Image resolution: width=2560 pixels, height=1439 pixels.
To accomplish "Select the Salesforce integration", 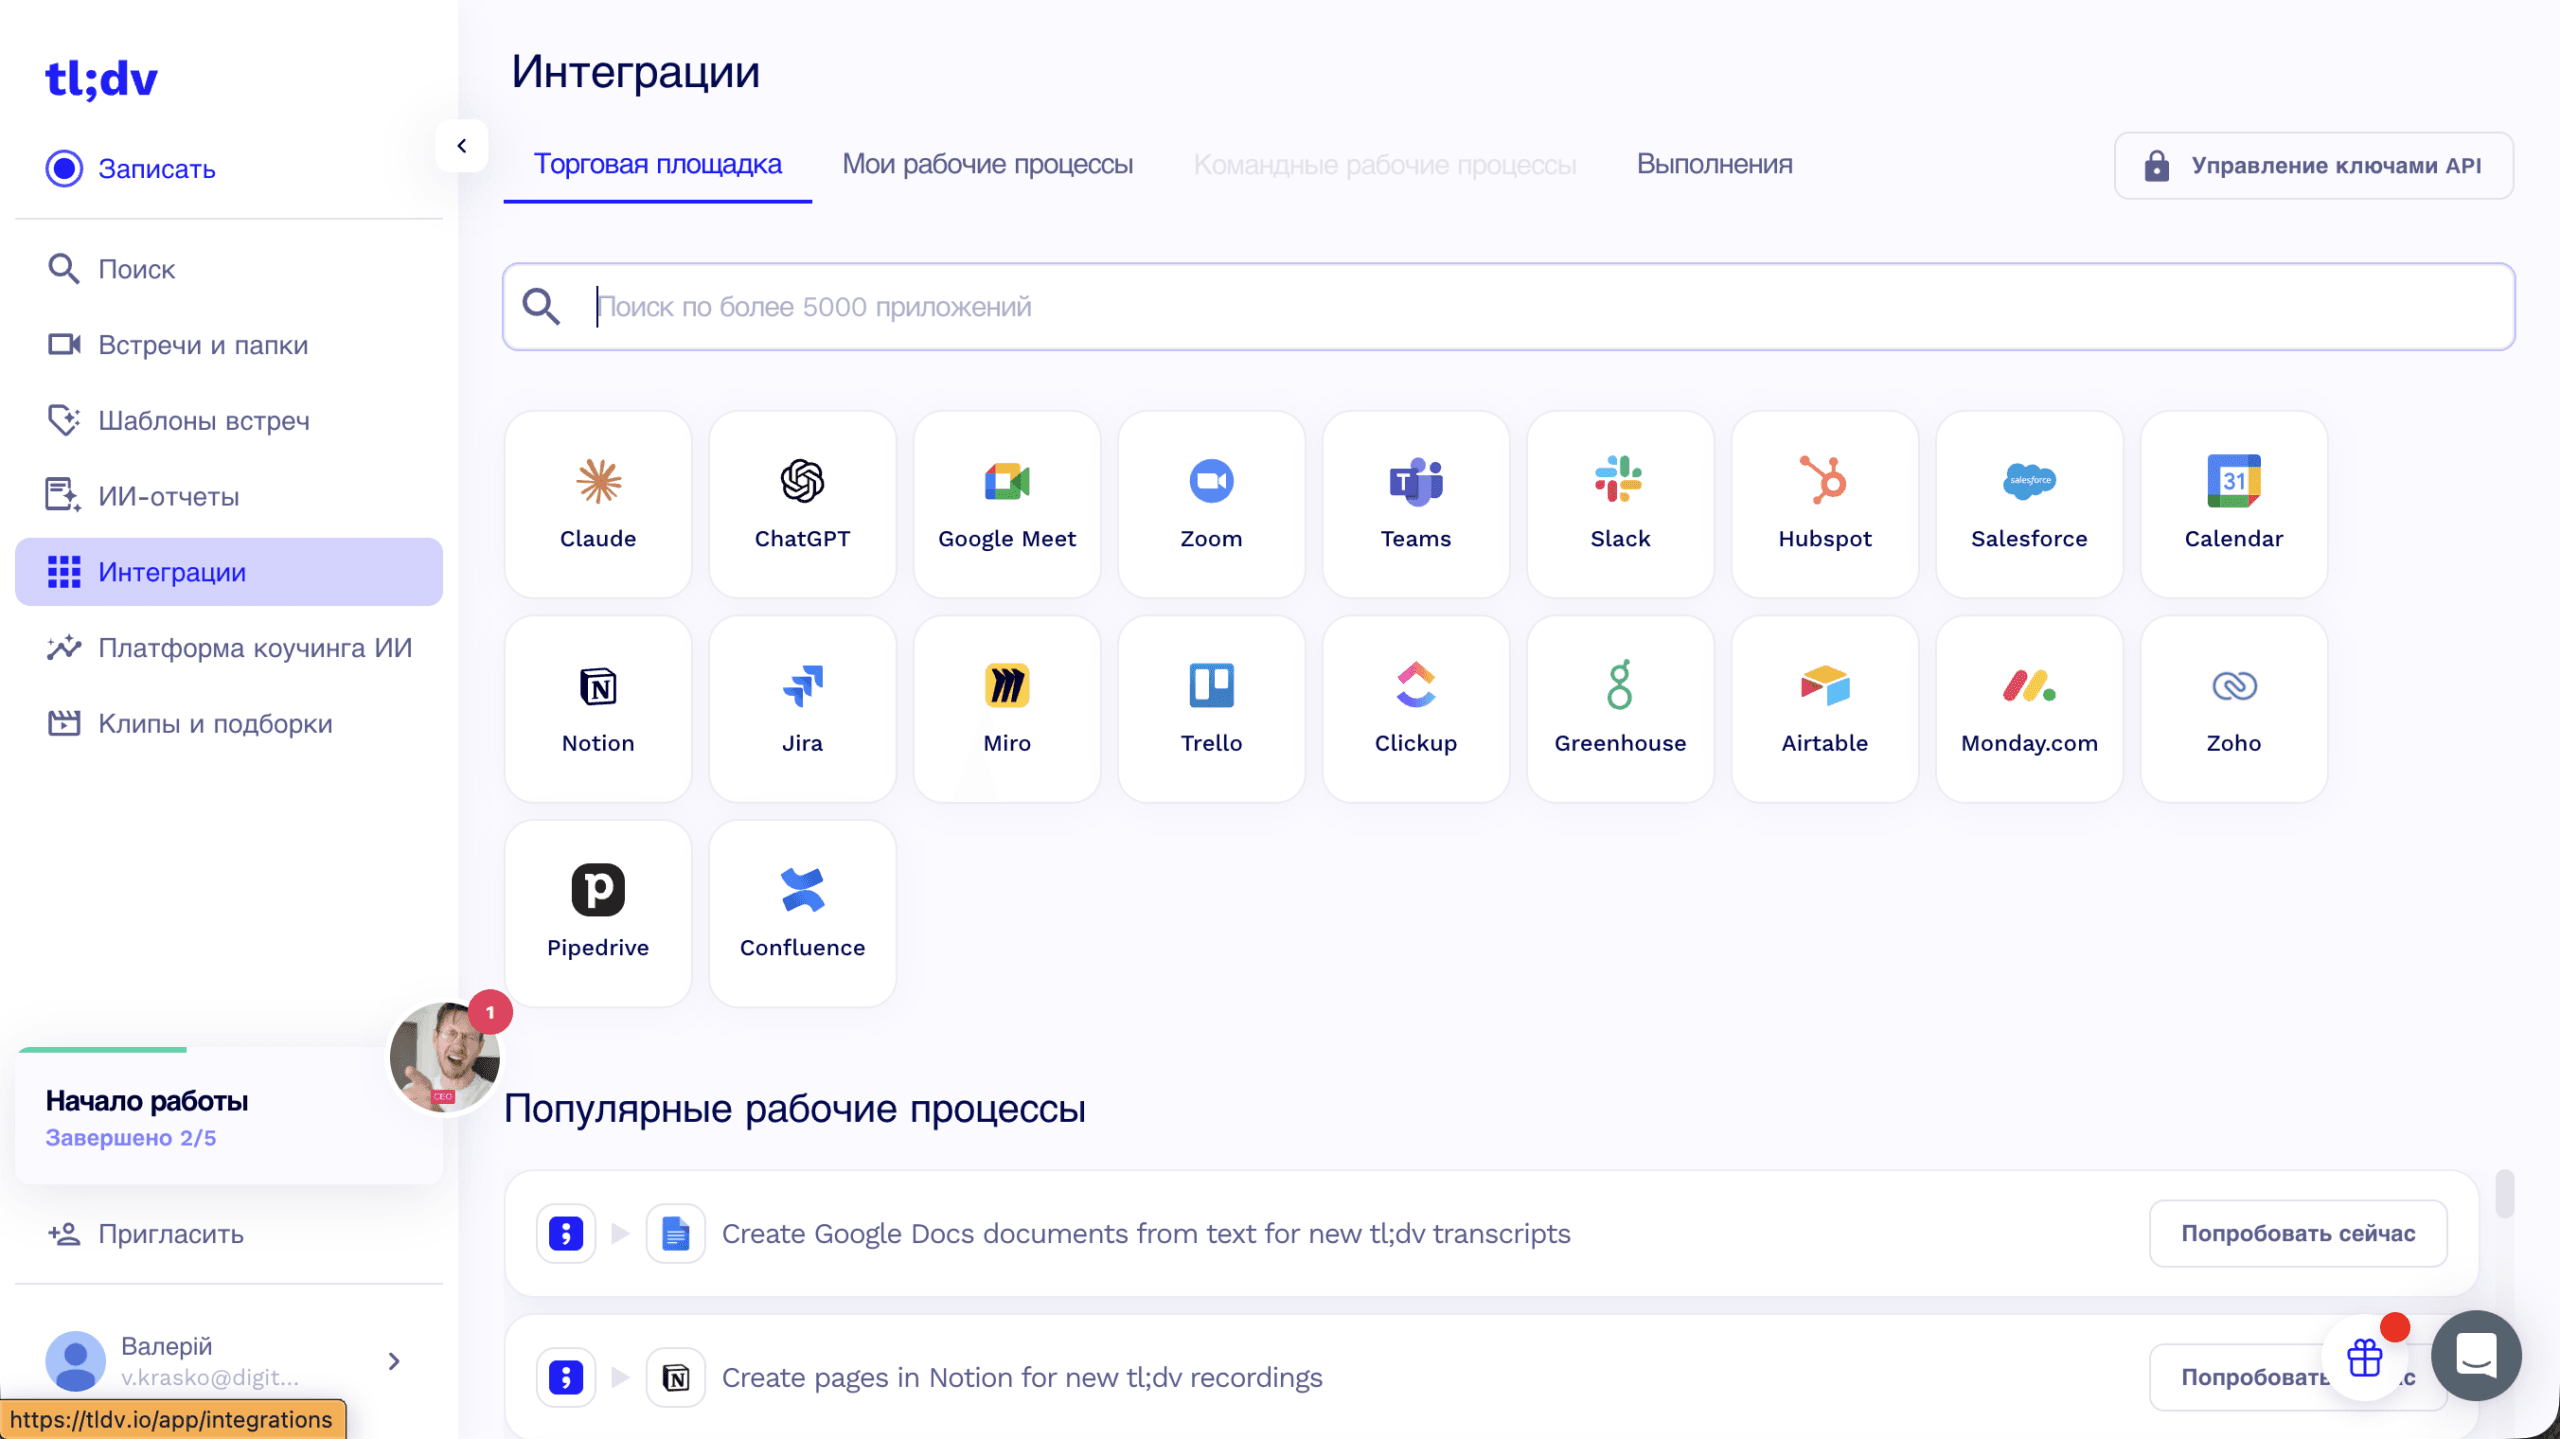I will pos(2029,505).
